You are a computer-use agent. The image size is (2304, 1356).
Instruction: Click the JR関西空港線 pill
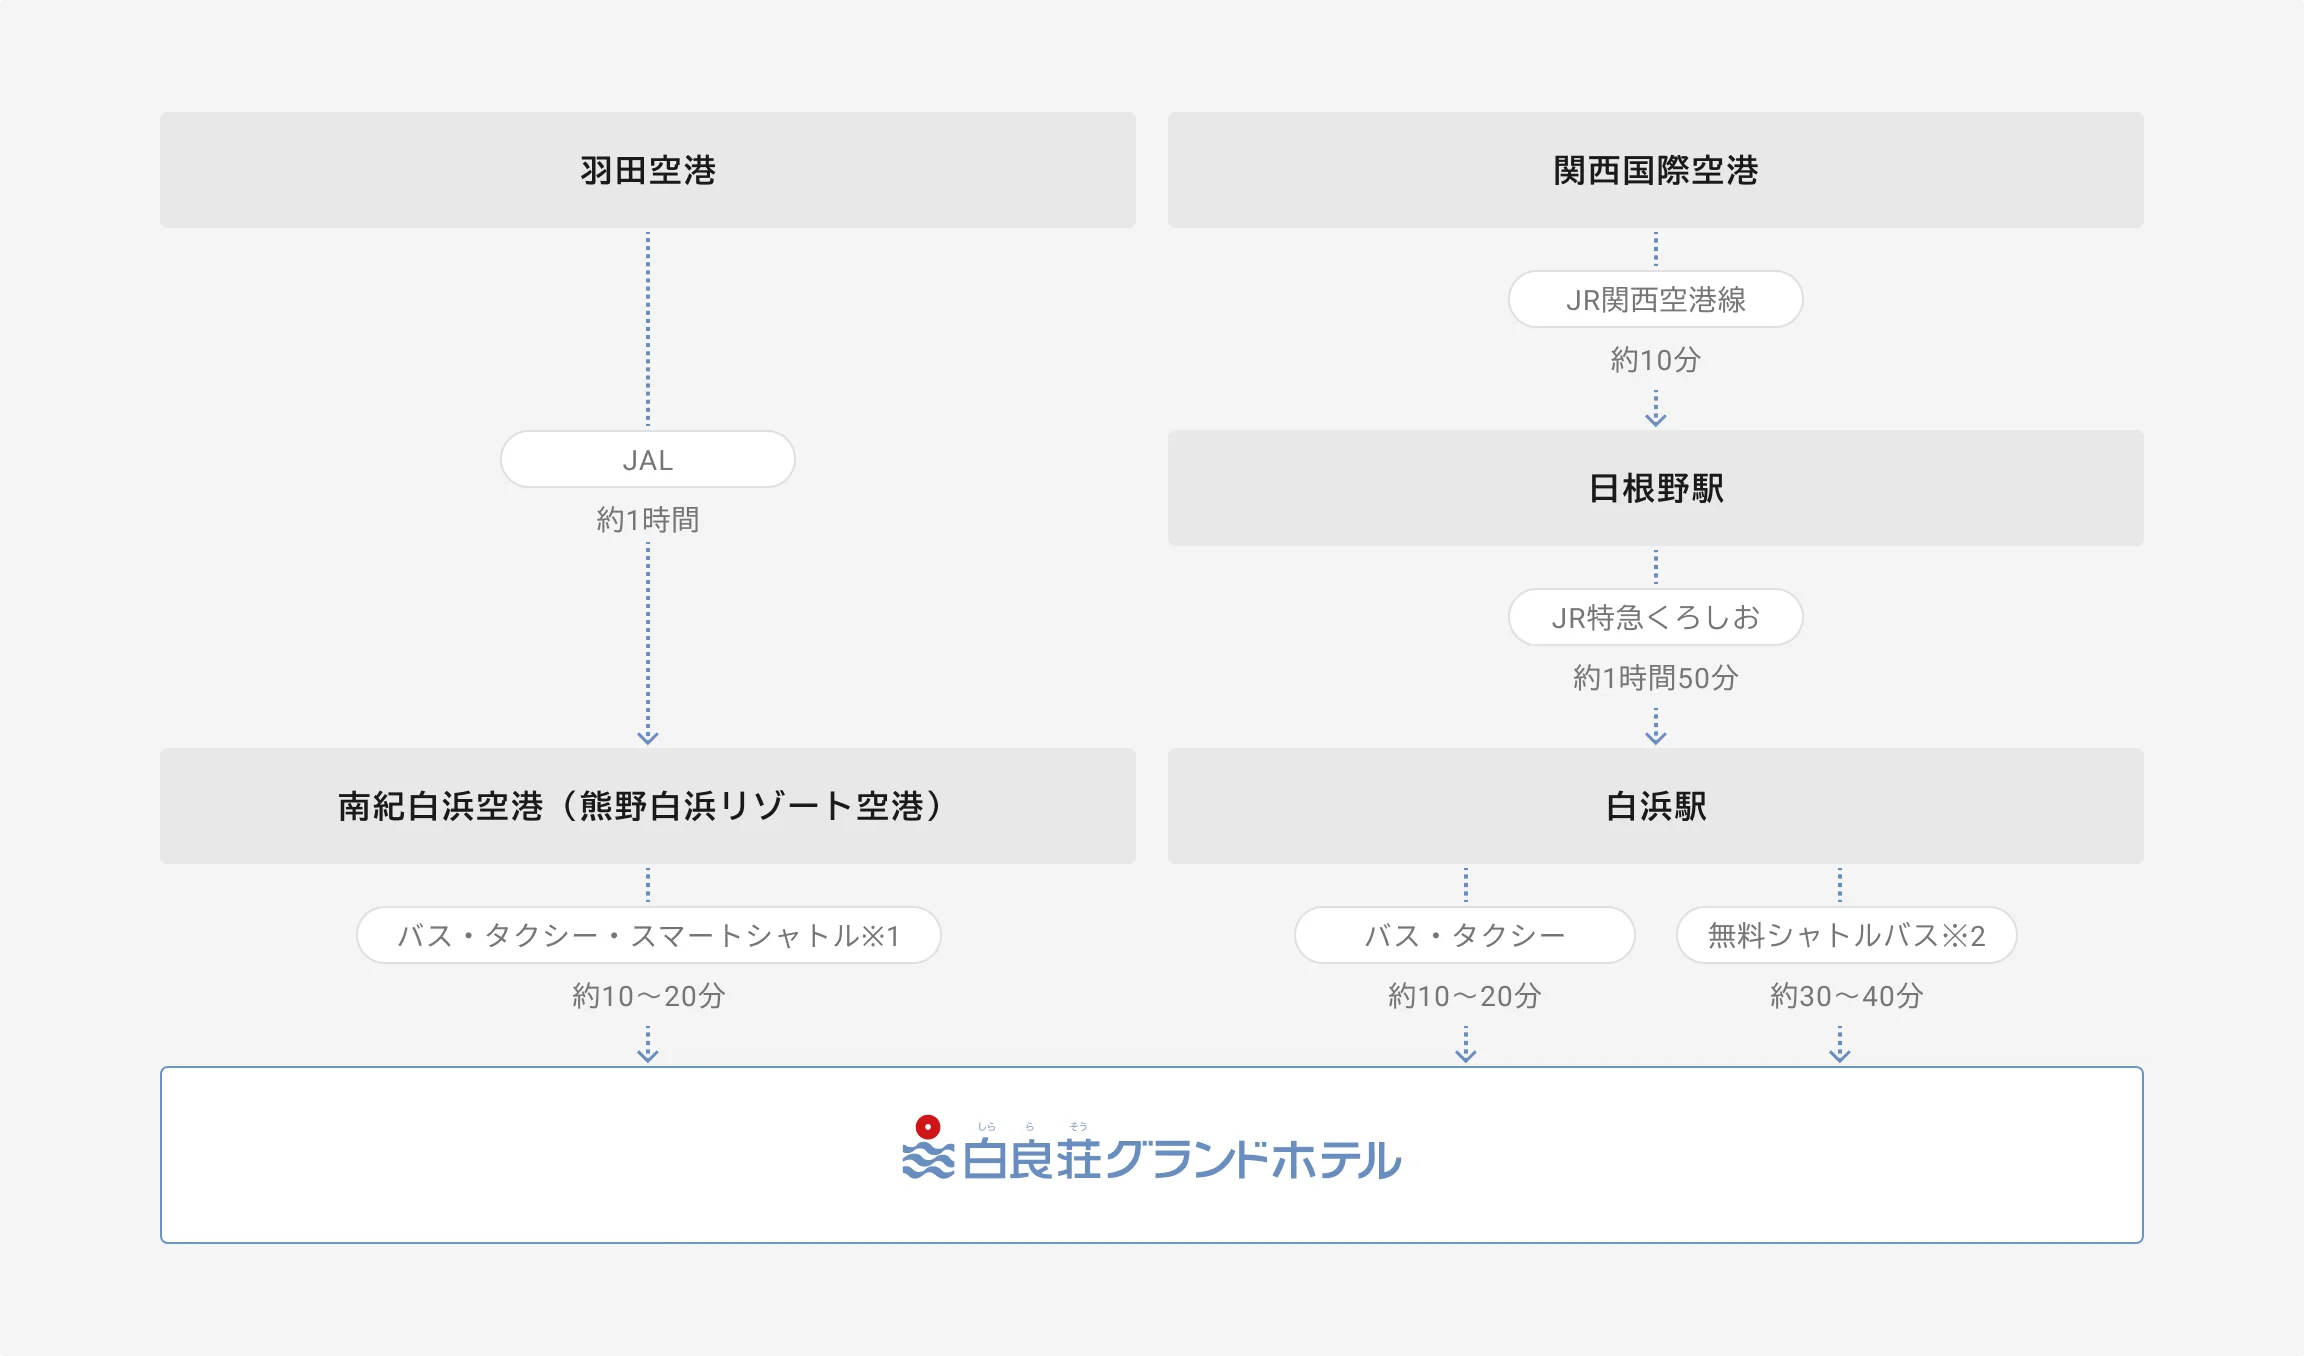tap(1656, 299)
